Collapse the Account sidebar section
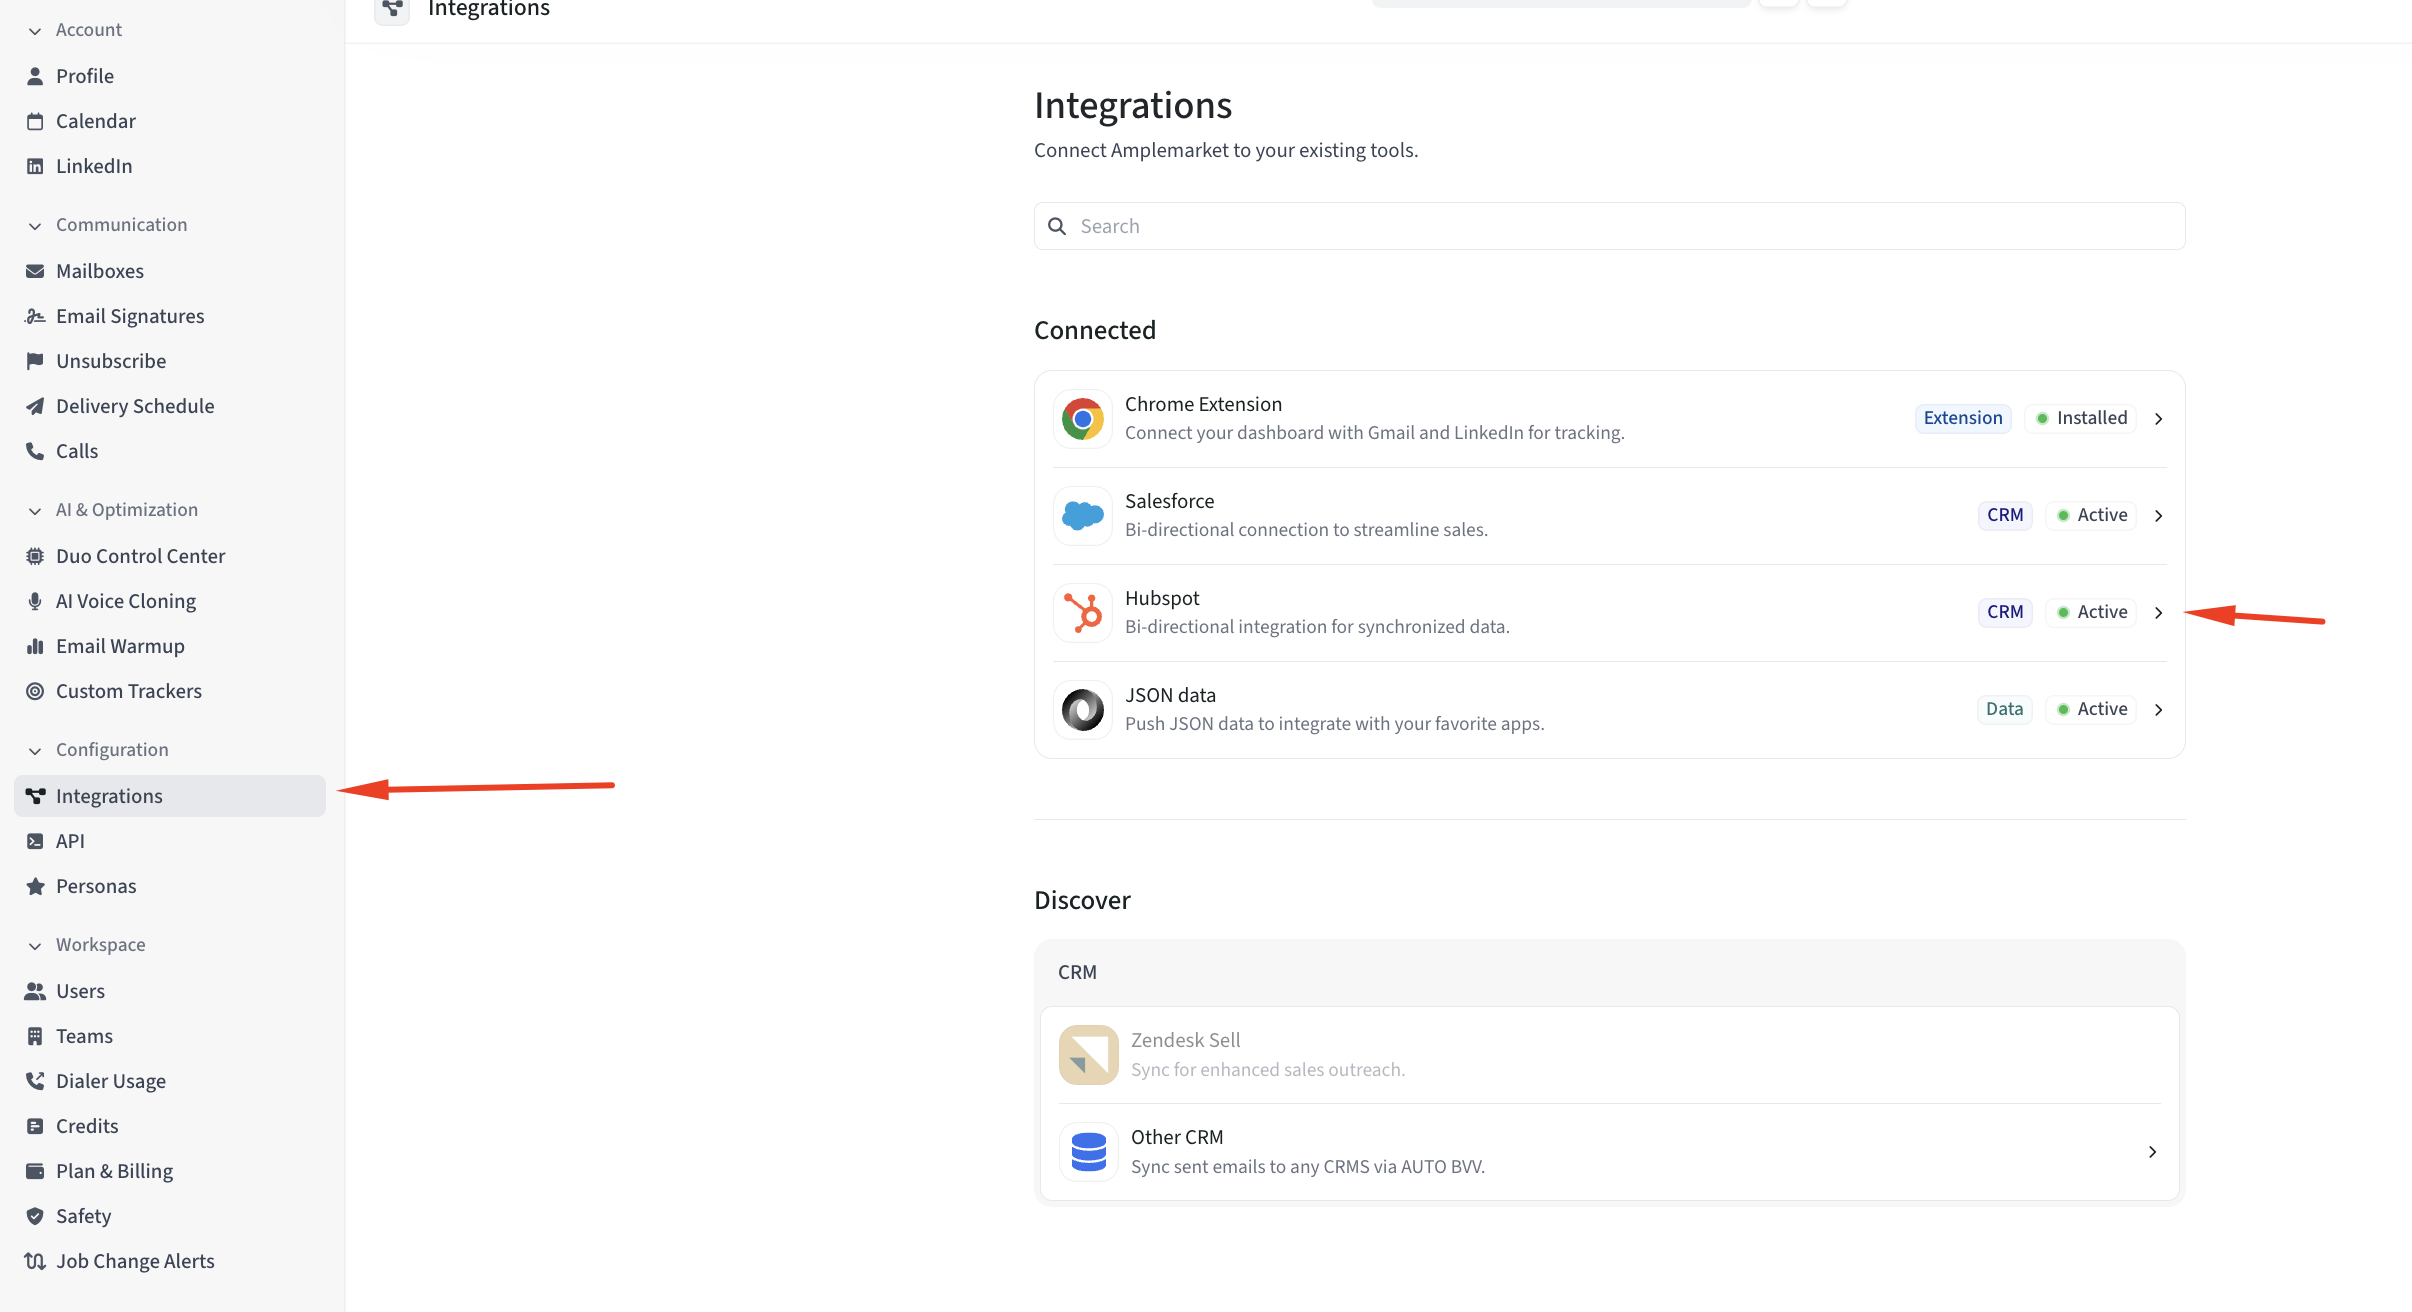Viewport: 2412px width, 1312px height. (35, 31)
